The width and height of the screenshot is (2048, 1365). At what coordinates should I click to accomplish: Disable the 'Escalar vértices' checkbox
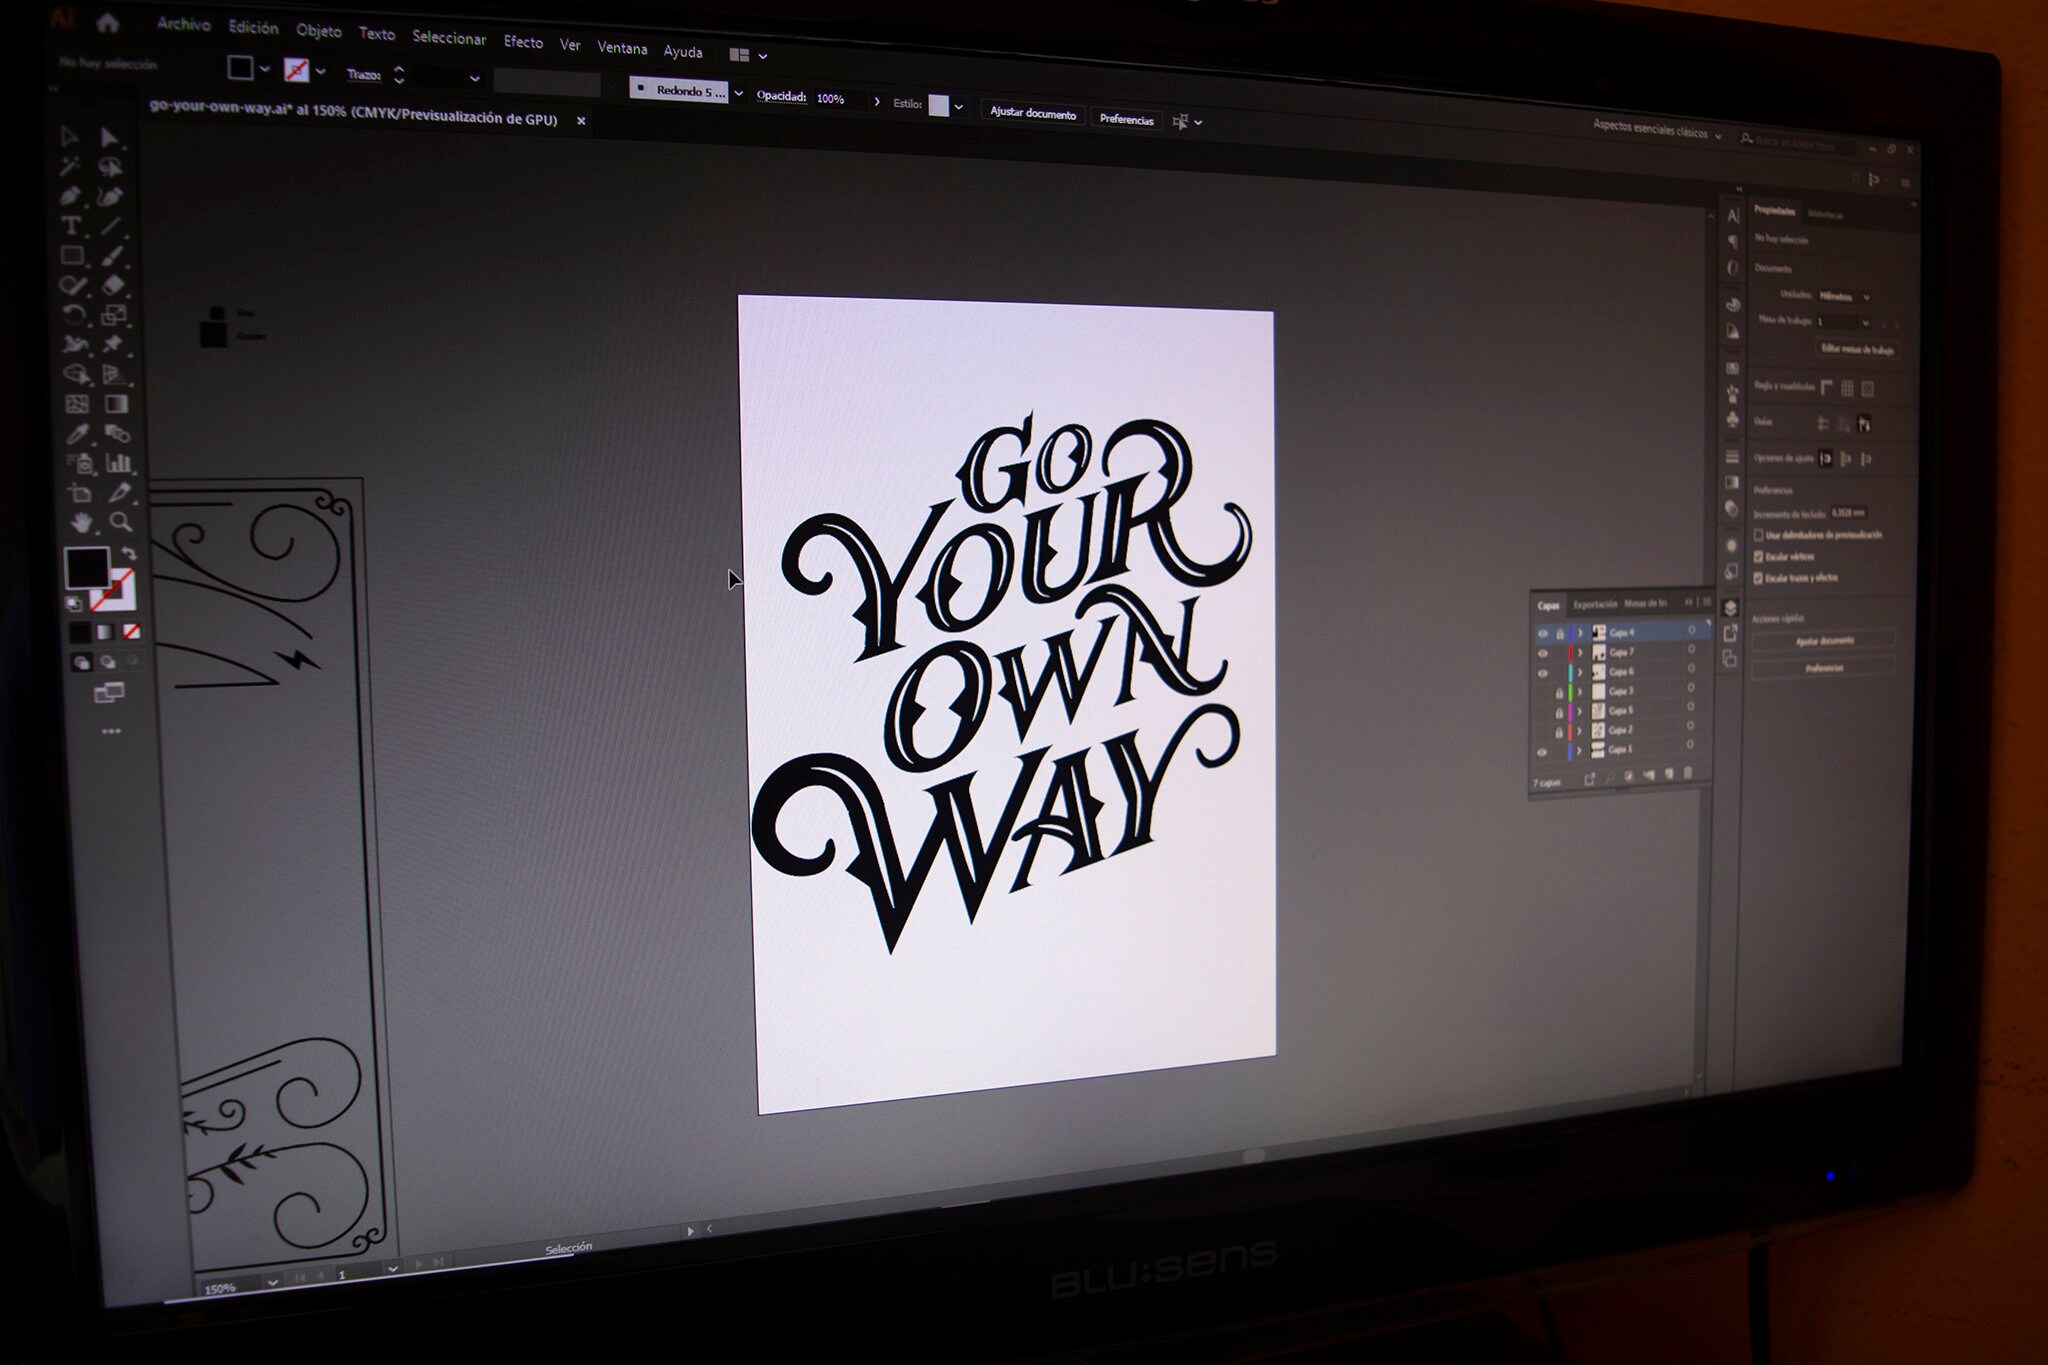(1758, 557)
